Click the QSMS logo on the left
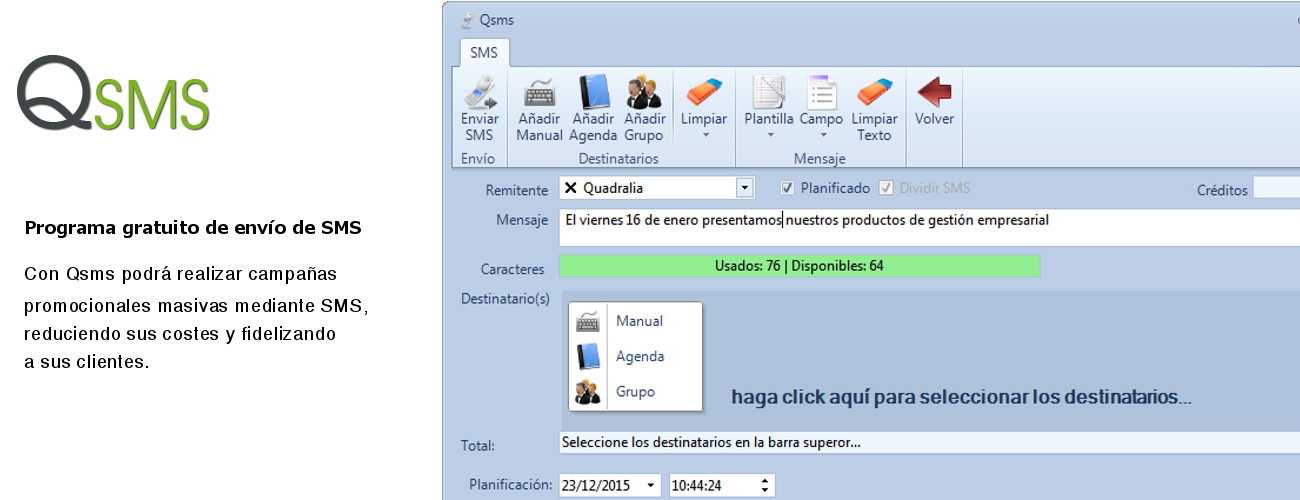 114,94
